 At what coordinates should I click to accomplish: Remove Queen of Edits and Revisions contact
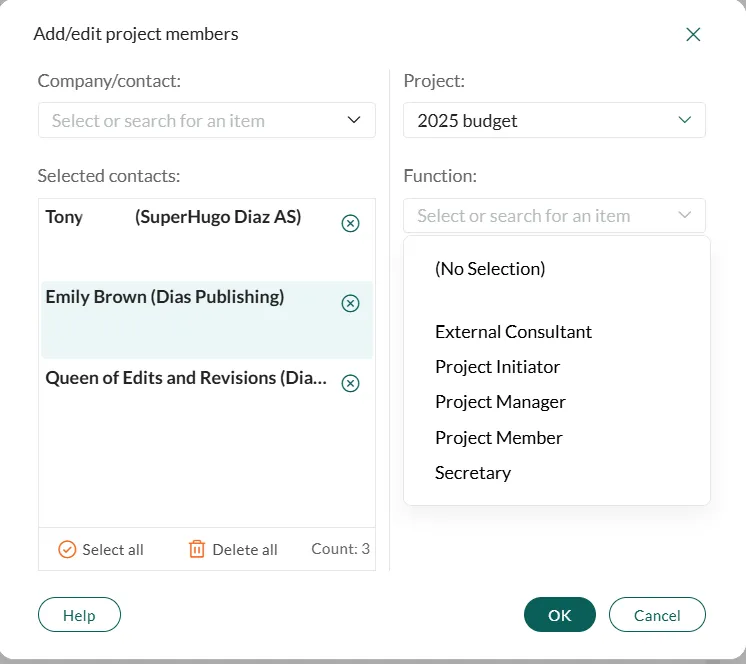[x=350, y=383]
